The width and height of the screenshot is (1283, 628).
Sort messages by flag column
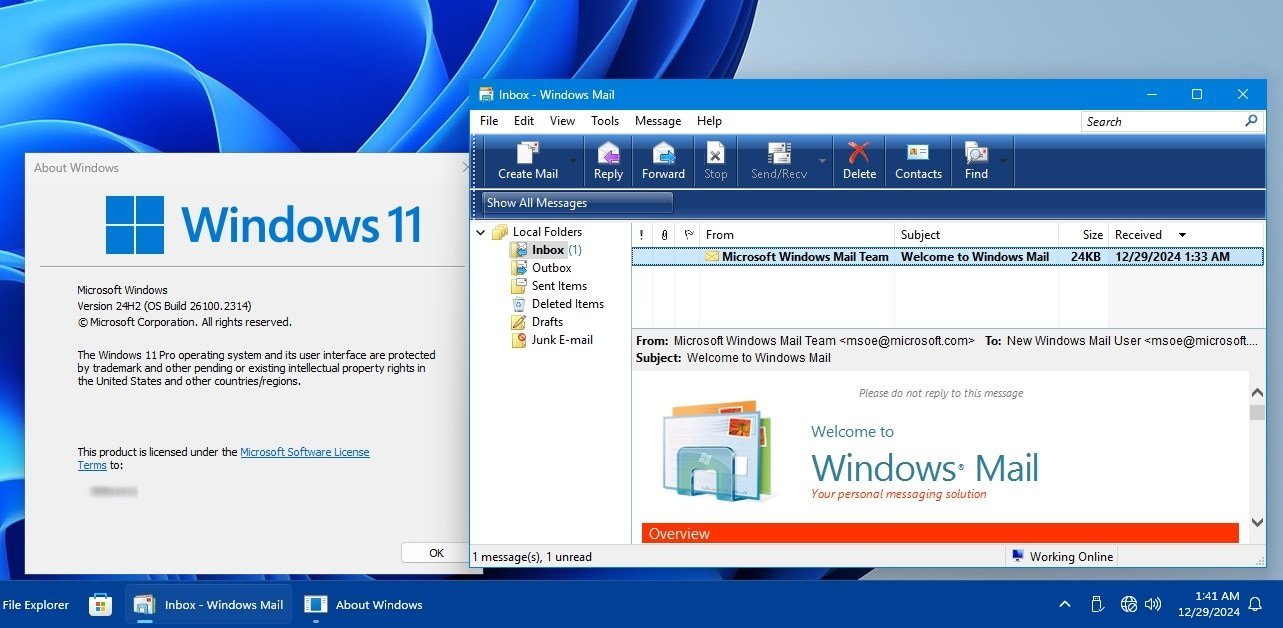(x=687, y=235)
